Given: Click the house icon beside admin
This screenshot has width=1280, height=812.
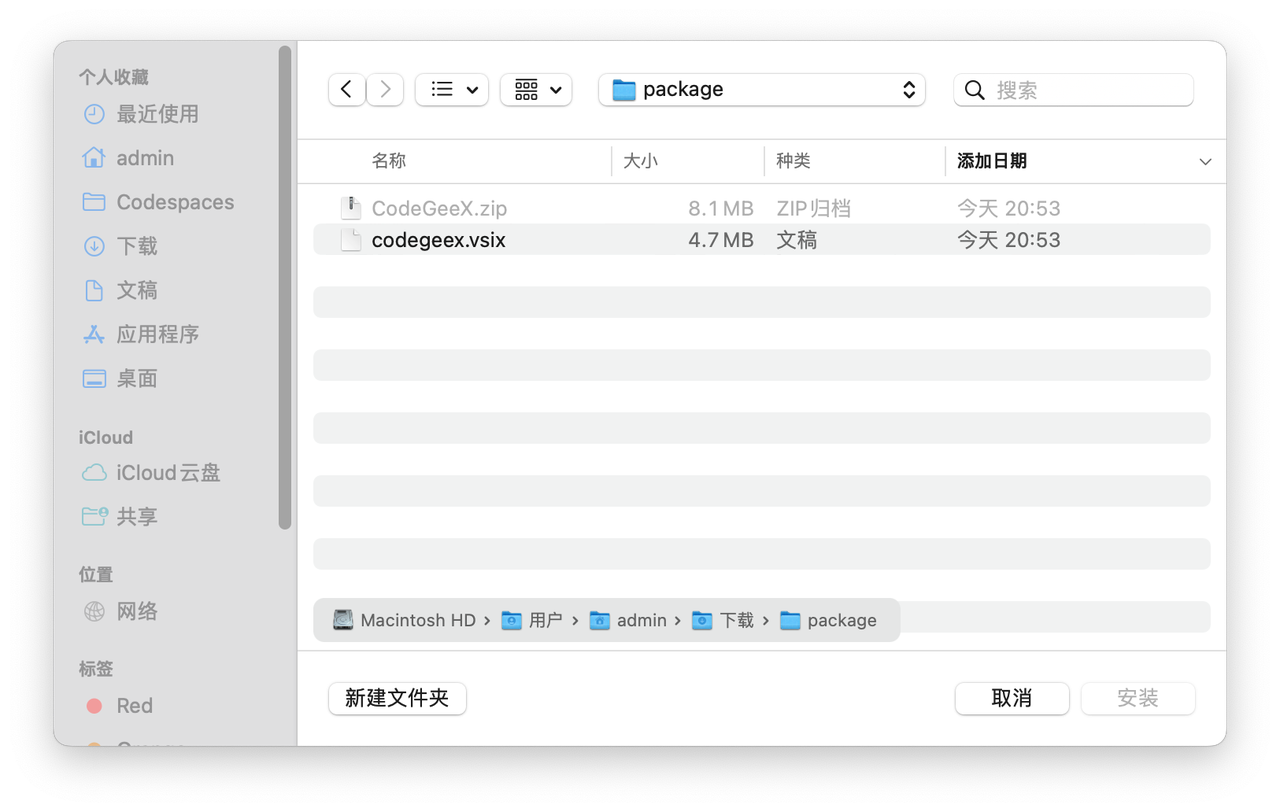Looking at the screenshot, I should (x=94, y=158).
